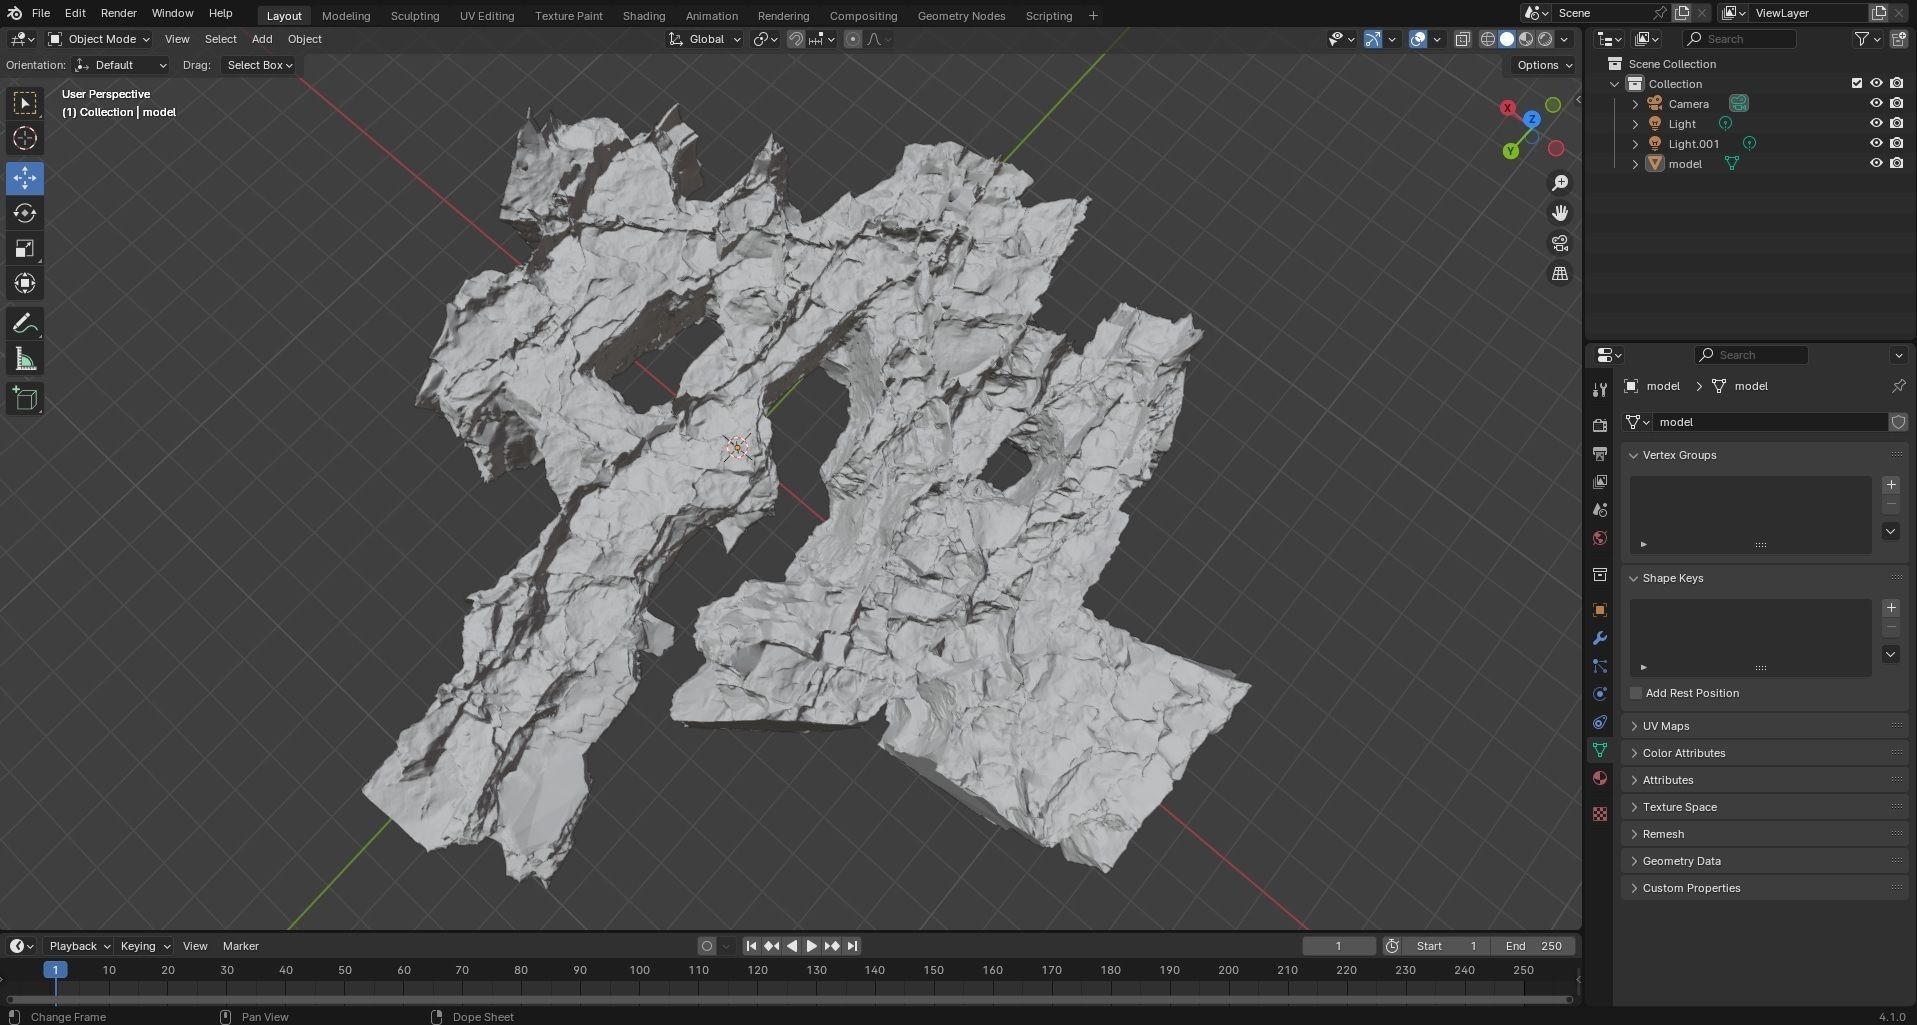Open the Modifiers properties tab
This screenshot has height=1025, width=1917.
[1600, 638]
